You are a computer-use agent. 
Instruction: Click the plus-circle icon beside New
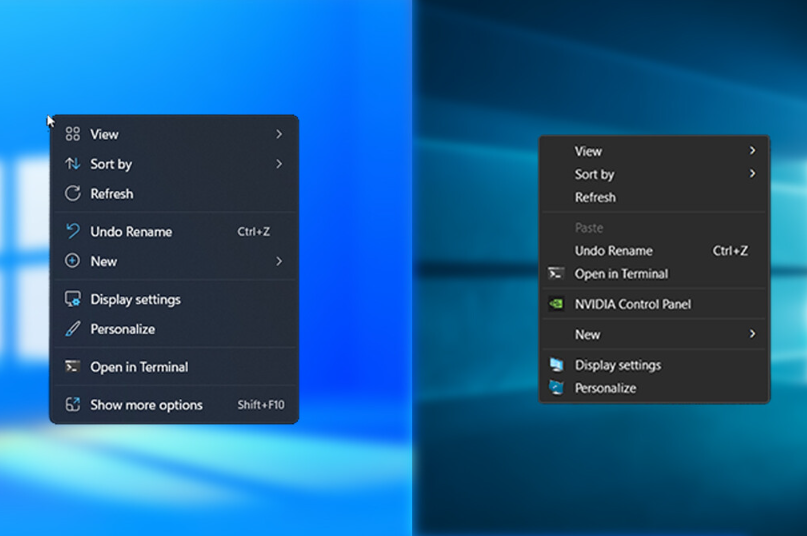pos(72,261)
